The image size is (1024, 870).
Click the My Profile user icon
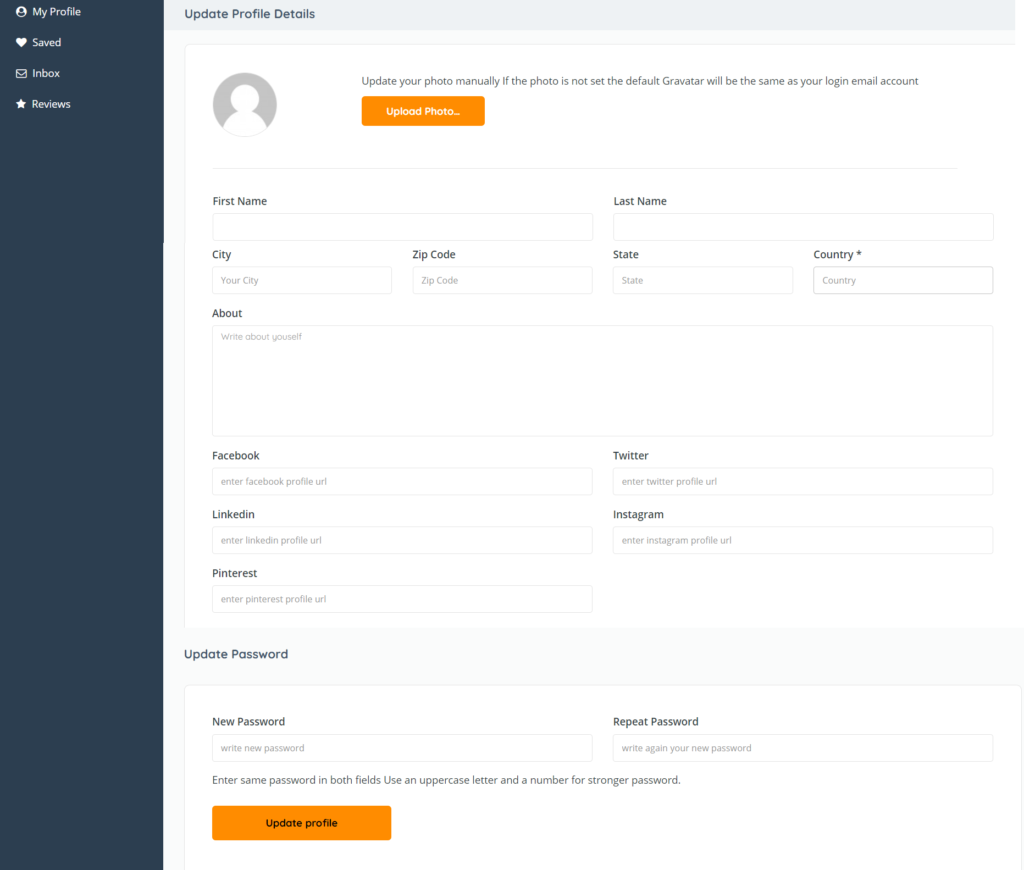[x=21, y=12]
